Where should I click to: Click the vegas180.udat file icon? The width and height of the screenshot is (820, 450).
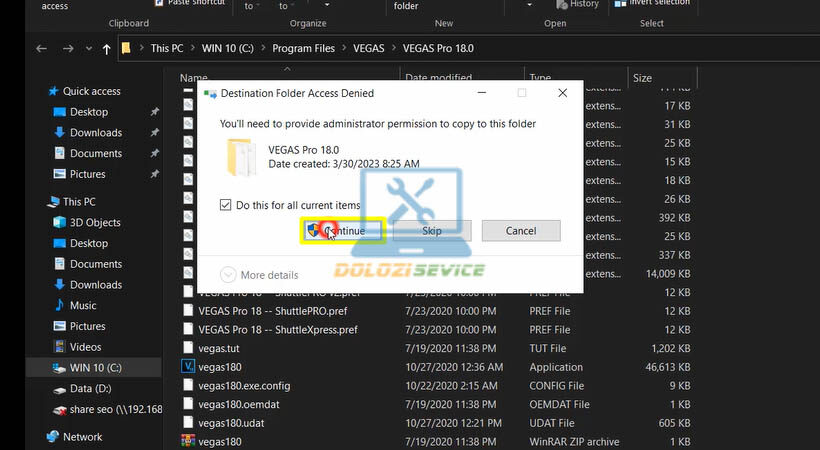point(188,422)
